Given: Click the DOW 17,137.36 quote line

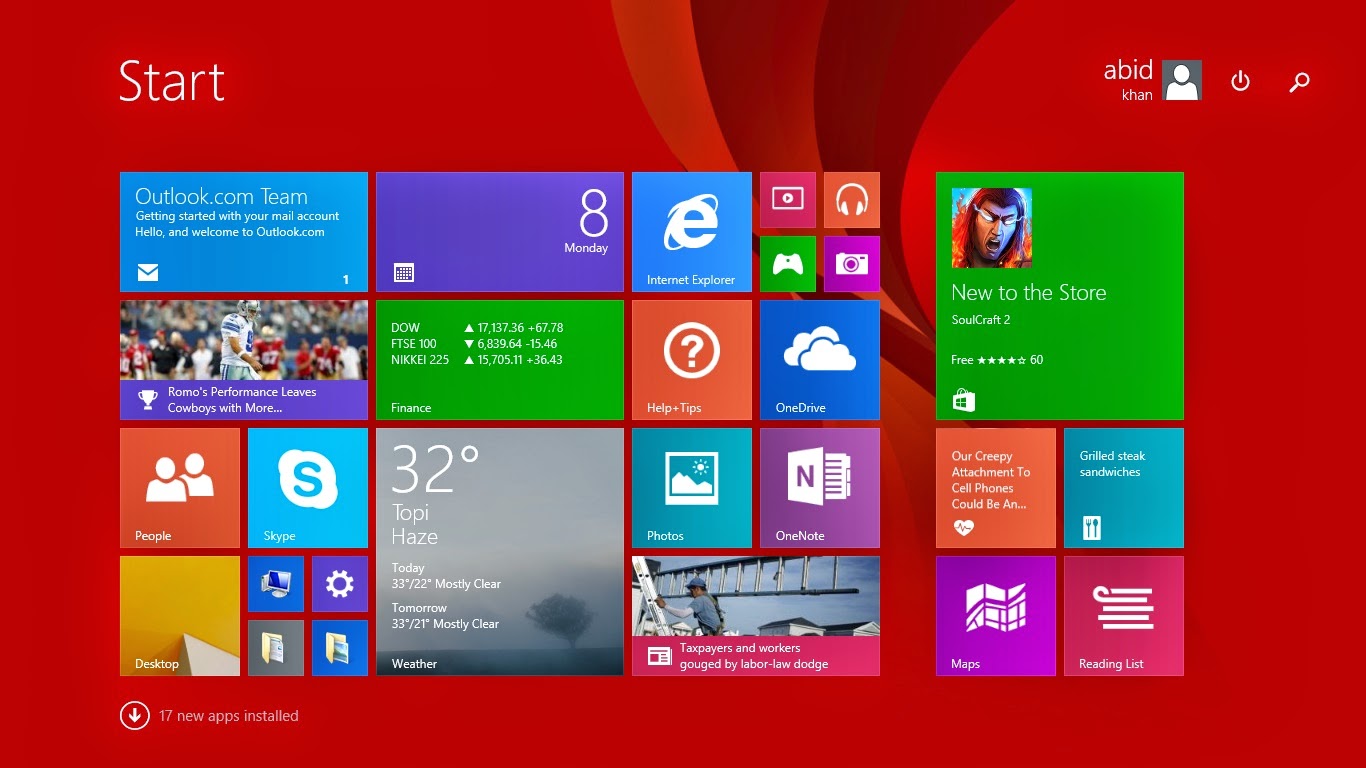Looking at the screenshot, I should (x=477, y=328).
